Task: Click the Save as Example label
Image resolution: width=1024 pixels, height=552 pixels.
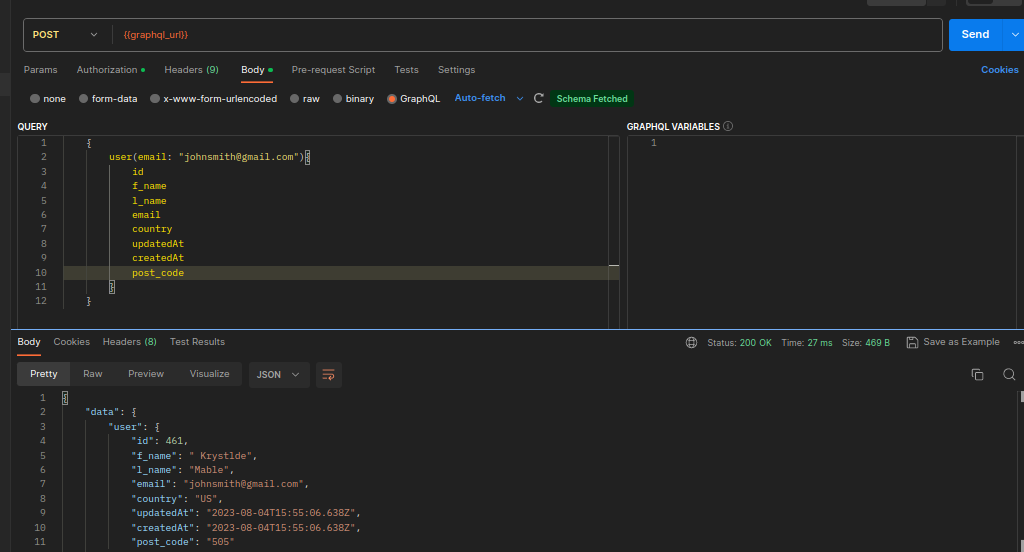Action: (x=961, y=342)
